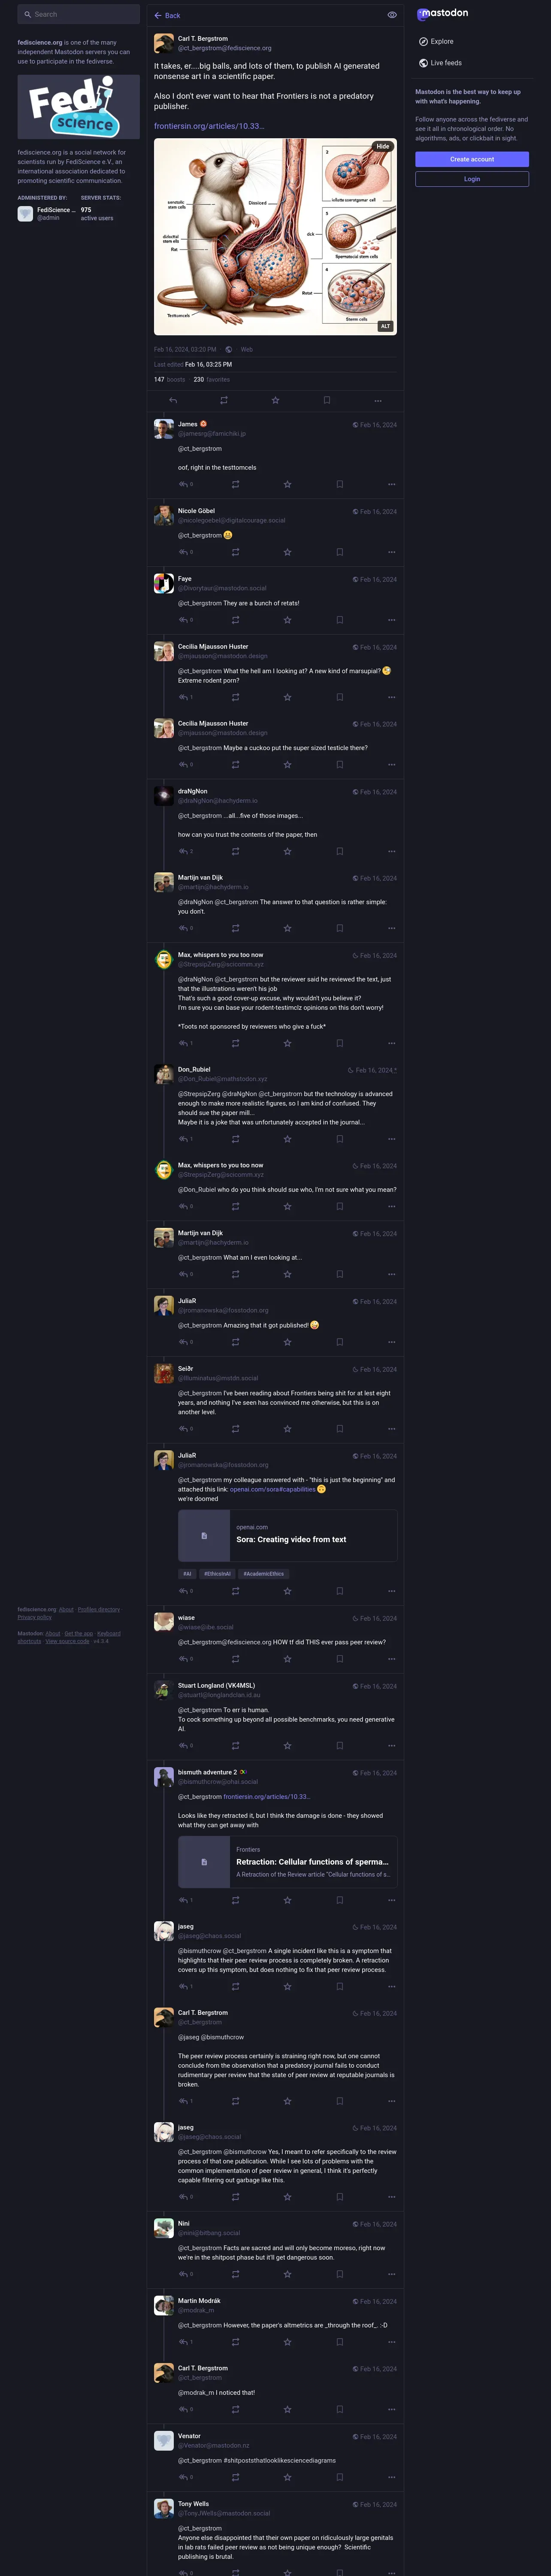The height and width of the screenshot is (2576, 551).
Task: Show the ALT text badge on rat image
Action: [x=385, y=326]
